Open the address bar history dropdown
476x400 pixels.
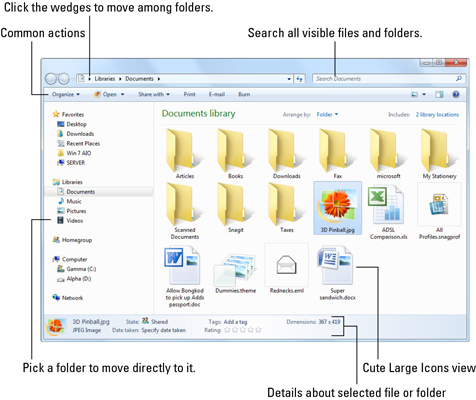289,79
